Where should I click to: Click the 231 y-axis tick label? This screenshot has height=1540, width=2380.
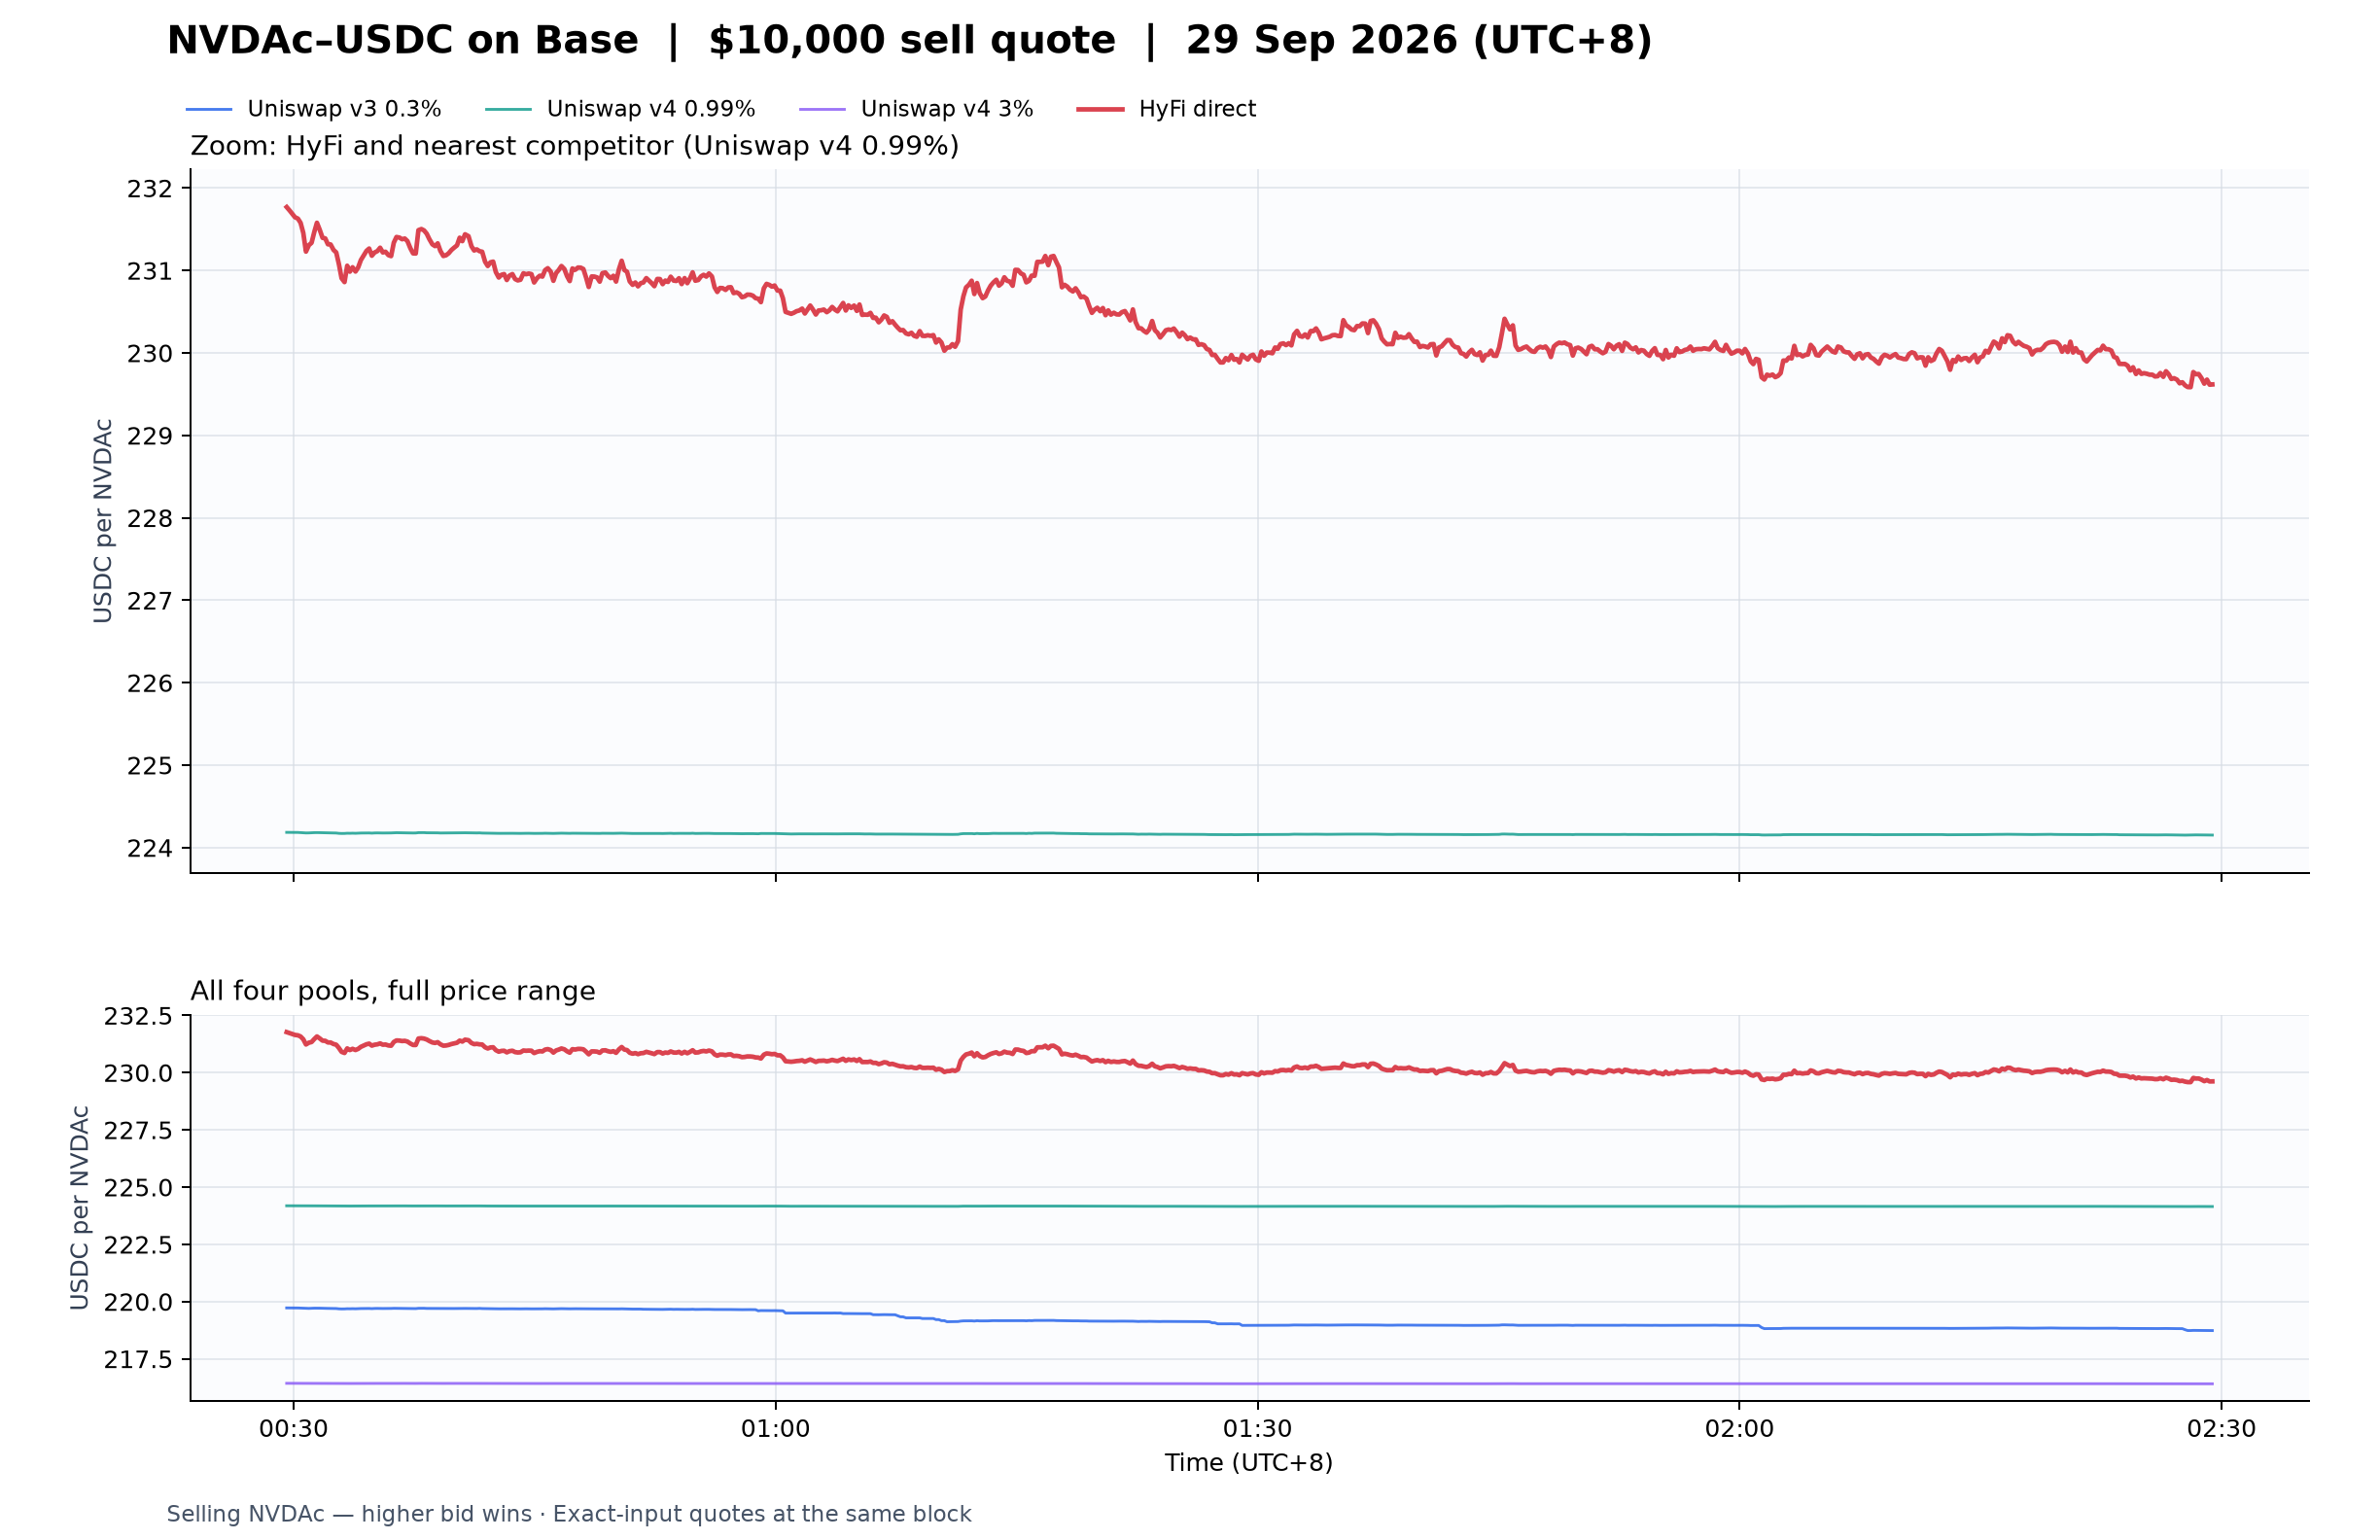click(x=149, y=271)
